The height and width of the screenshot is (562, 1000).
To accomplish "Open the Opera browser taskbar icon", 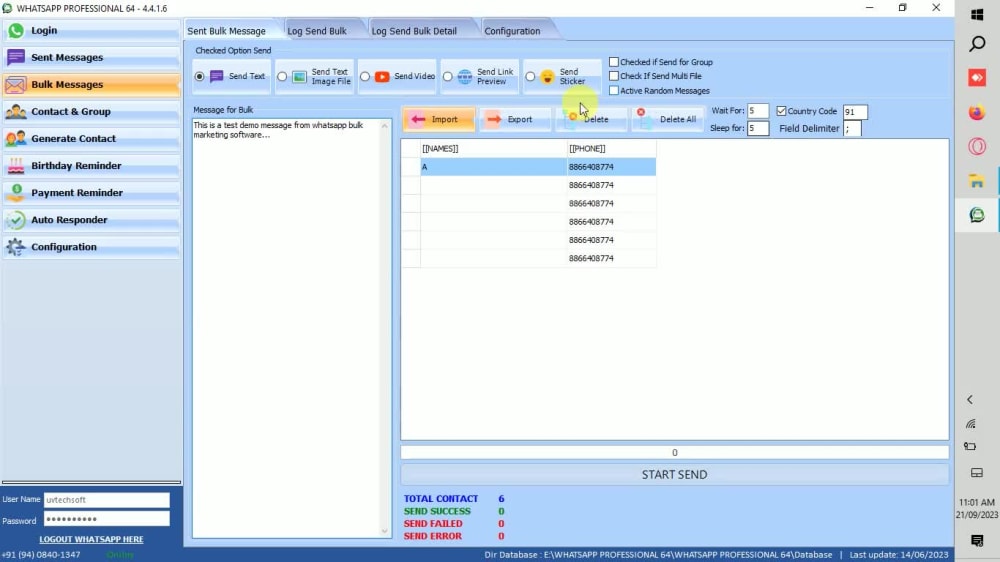I will [977, 147].
